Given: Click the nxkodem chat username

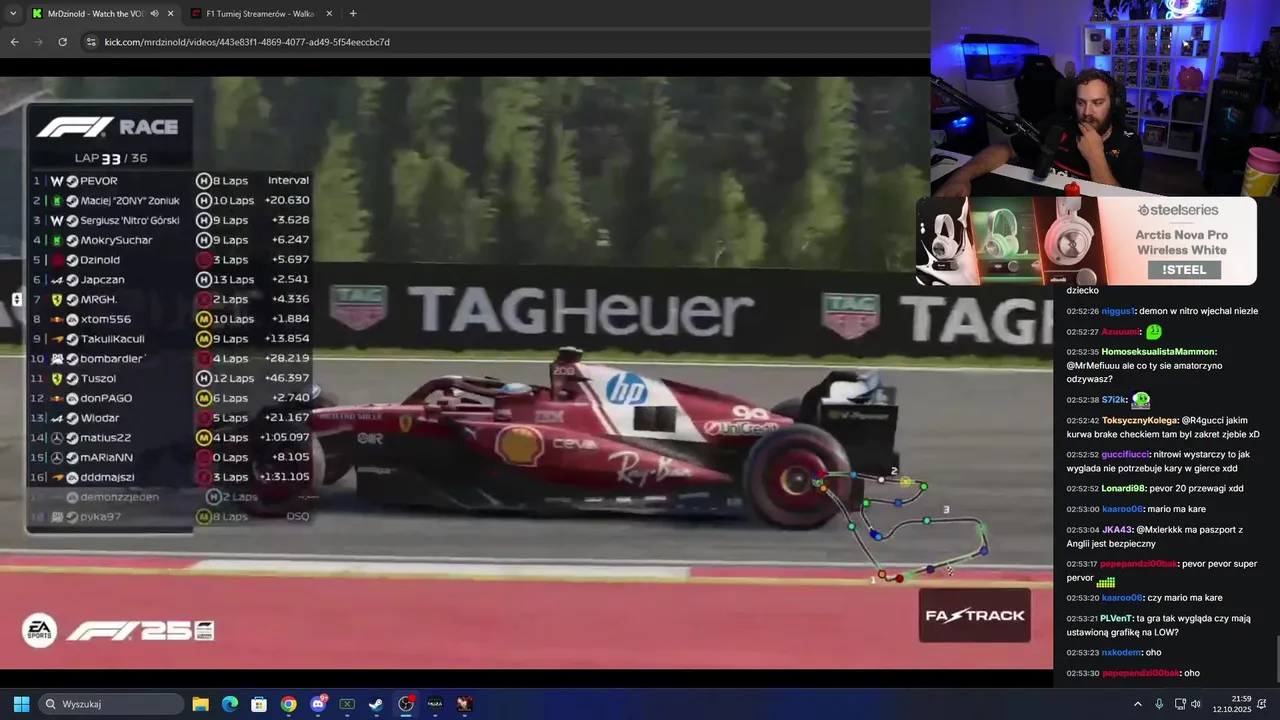Looking at the screenshot, I should click(x=1121, y=653).
